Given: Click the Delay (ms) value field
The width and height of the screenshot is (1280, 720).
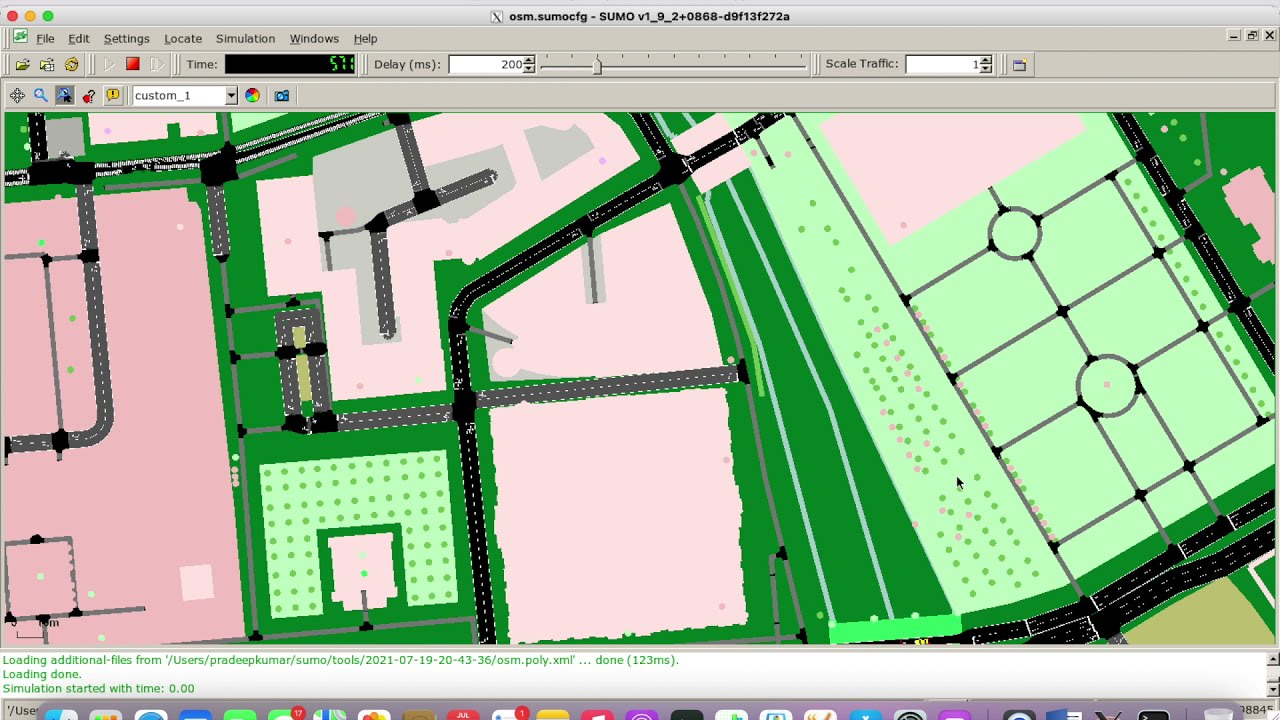Looking at the screenshot, I should tap(486, 64).
